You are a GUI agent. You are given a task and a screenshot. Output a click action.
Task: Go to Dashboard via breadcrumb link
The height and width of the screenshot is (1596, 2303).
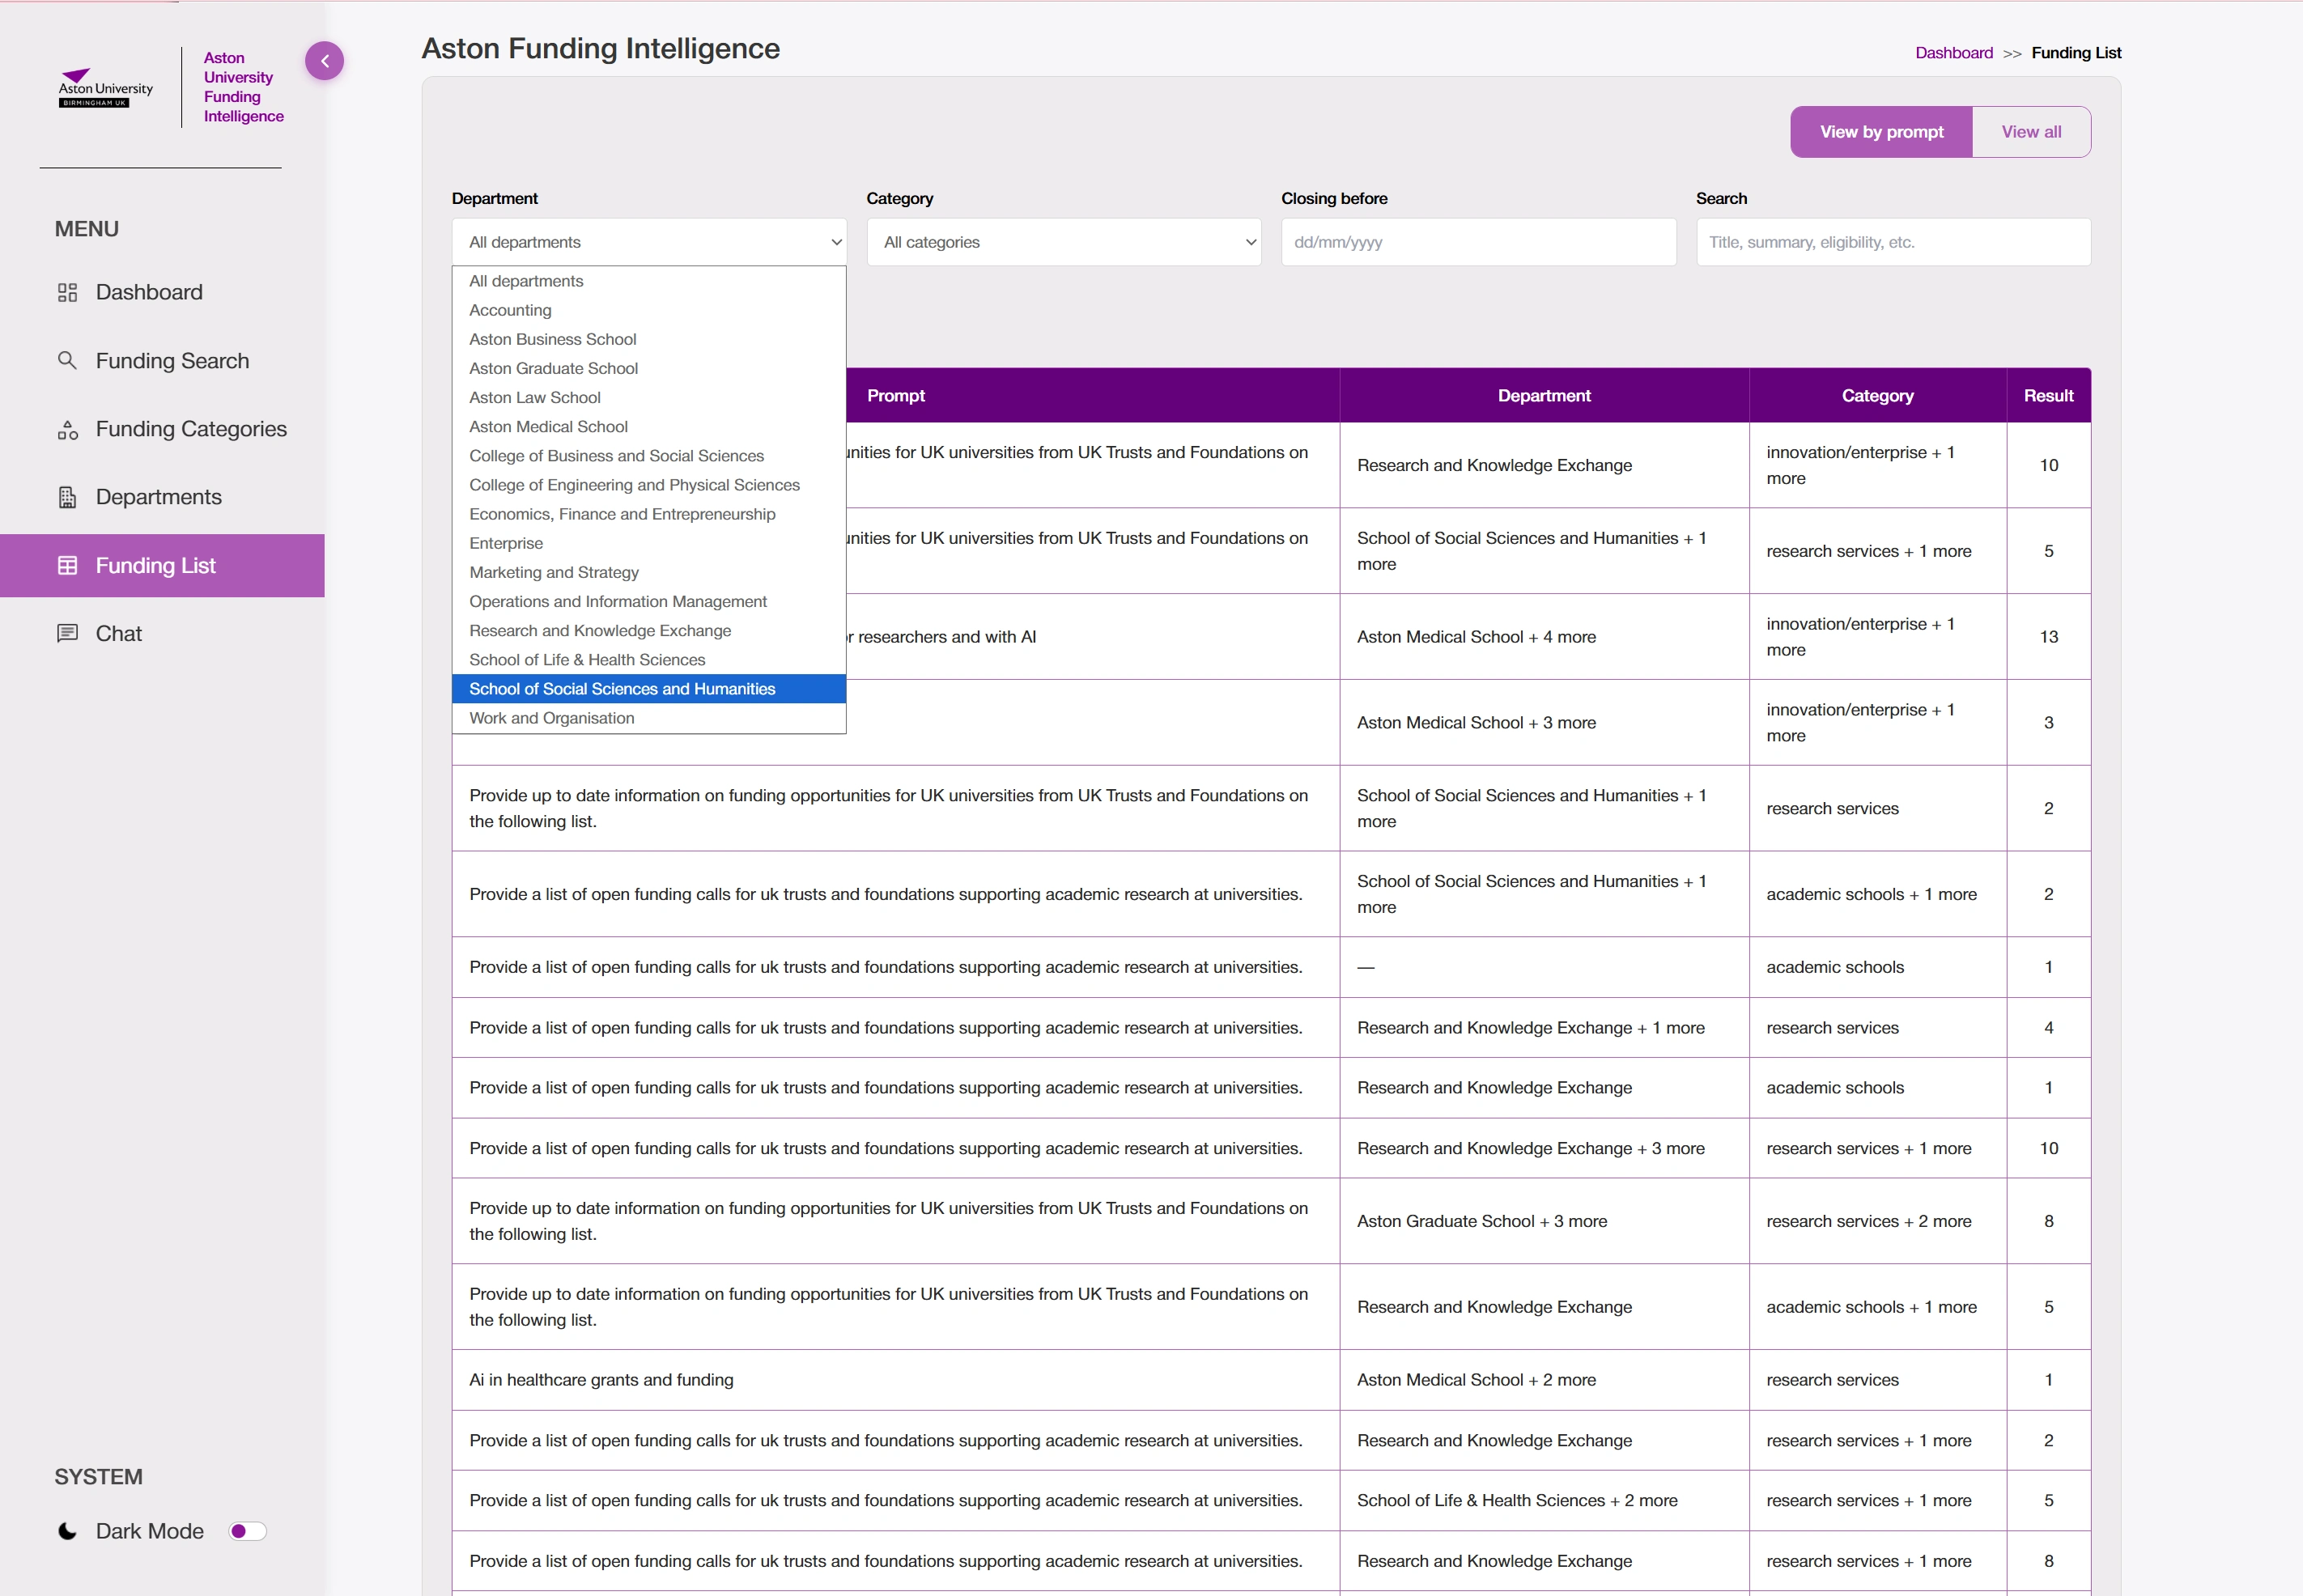[x=1953, y=53]
